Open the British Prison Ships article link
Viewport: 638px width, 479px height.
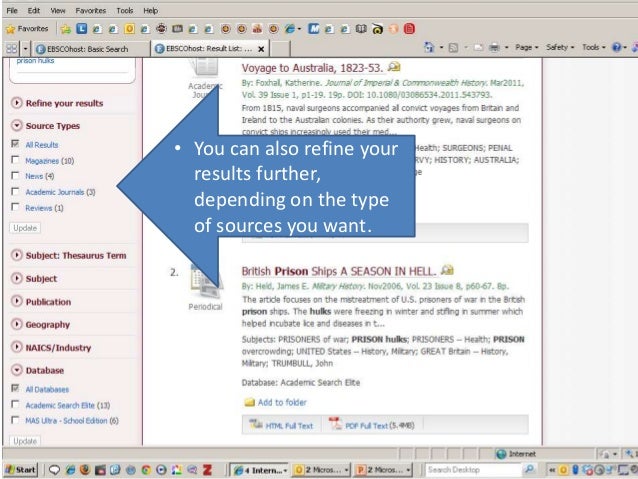click(x=339, y=271)
